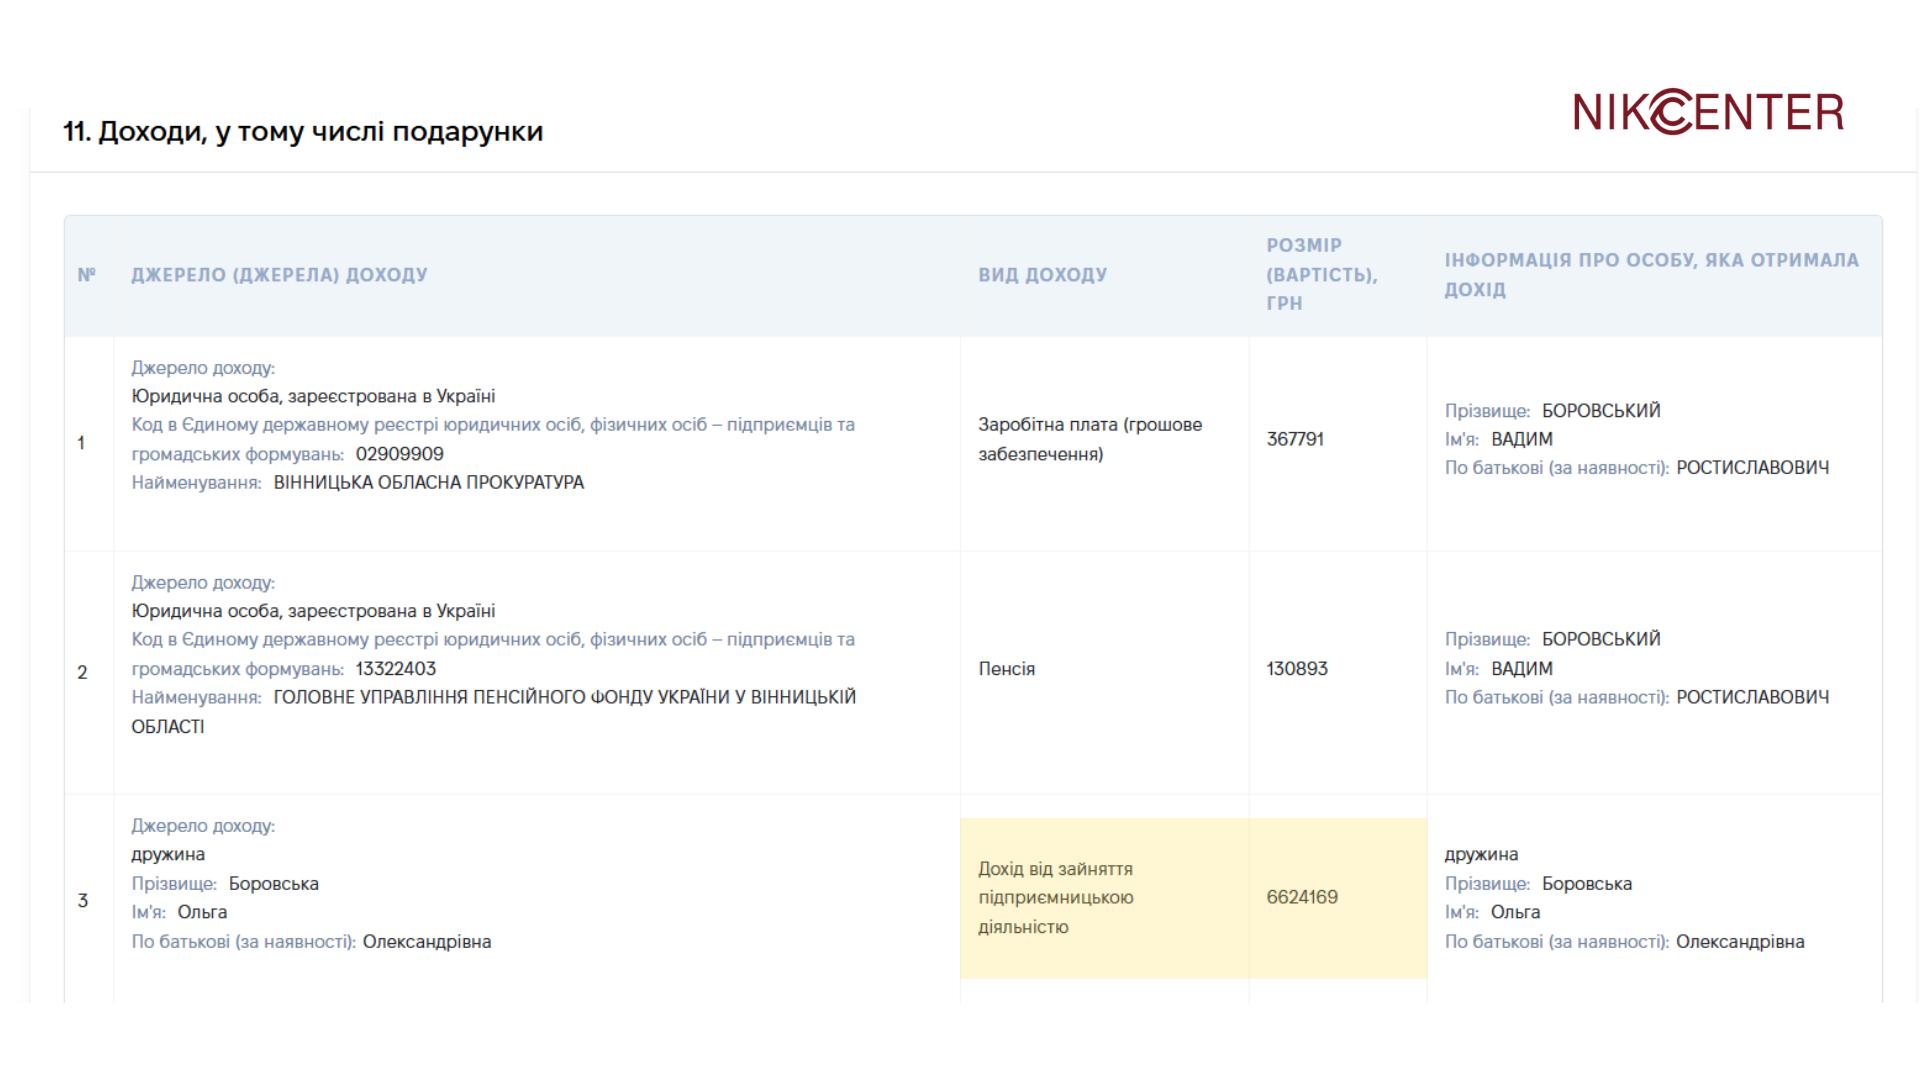
Task: Click ВІННИЦЬКА ОБЛАСНА ПРОКУРАТУРА name
Action: [x=428, y=483]
